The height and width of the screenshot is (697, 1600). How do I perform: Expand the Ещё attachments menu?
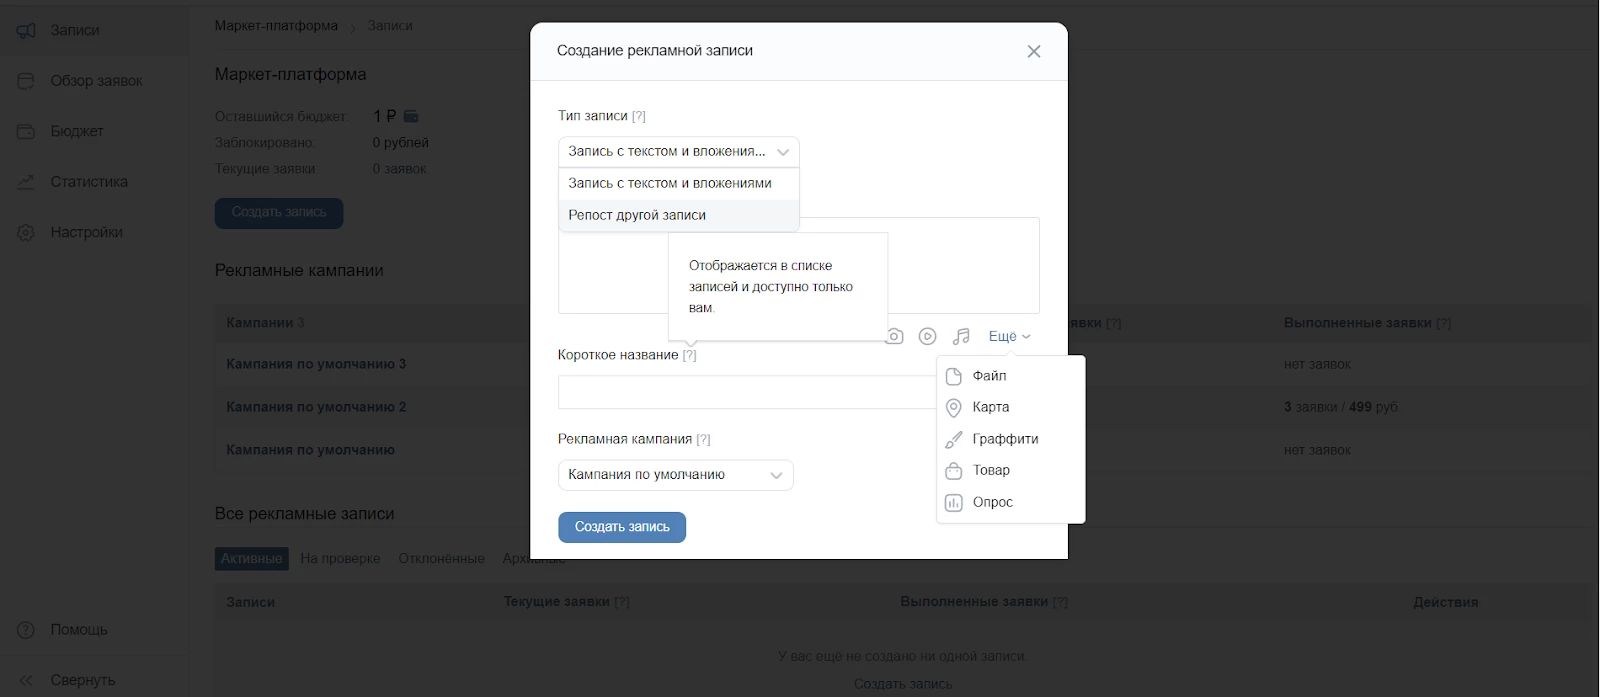click(1009, 337)
